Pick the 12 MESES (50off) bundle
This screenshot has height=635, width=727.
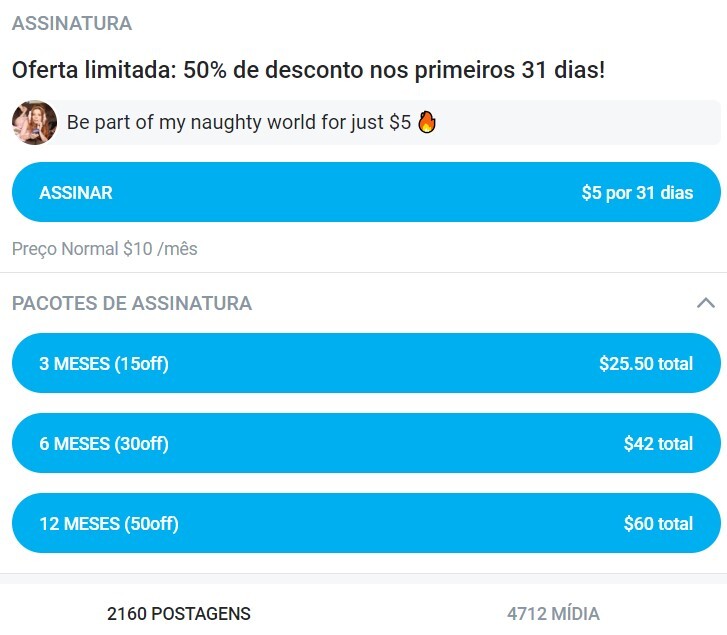[109, 523]
